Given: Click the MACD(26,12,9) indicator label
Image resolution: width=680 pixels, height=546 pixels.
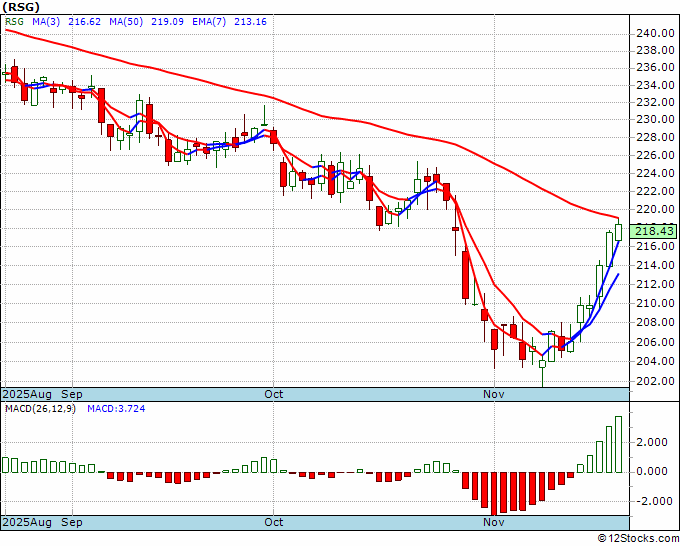Looking at the screenshot, I should point(40,409).
